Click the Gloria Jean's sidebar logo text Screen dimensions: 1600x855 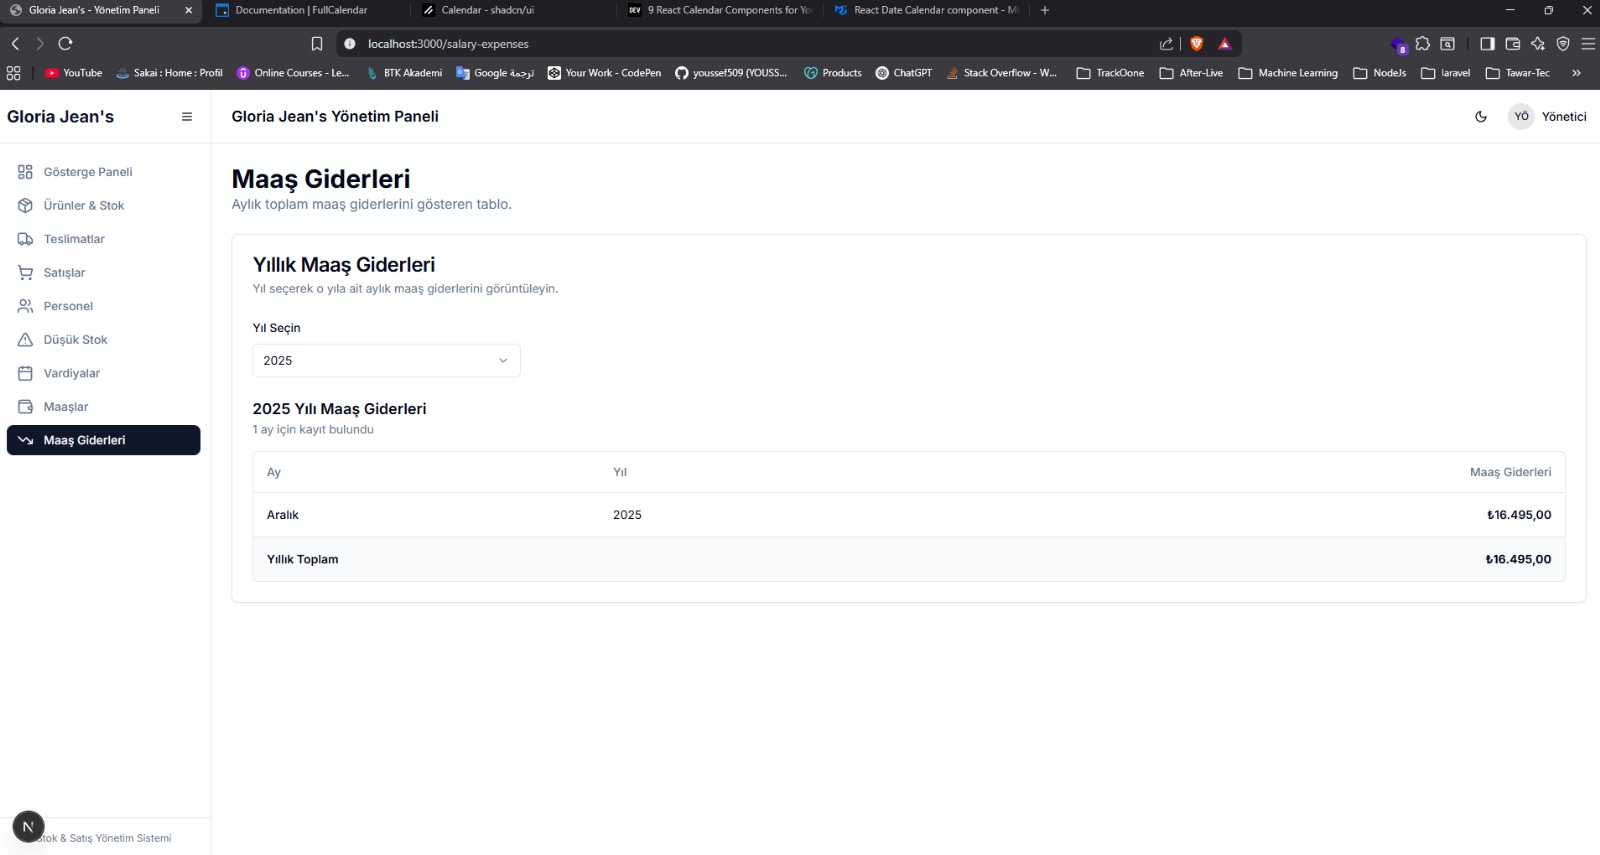pos(60,116)
